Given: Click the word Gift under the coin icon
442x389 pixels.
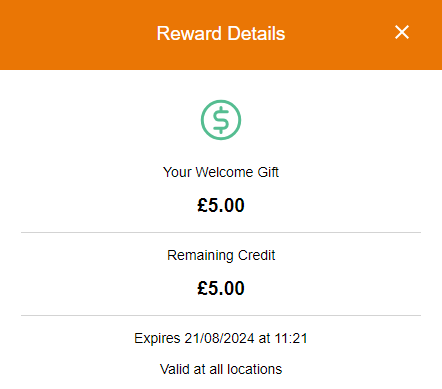Looking at the screenshot, I should (268, 172).
